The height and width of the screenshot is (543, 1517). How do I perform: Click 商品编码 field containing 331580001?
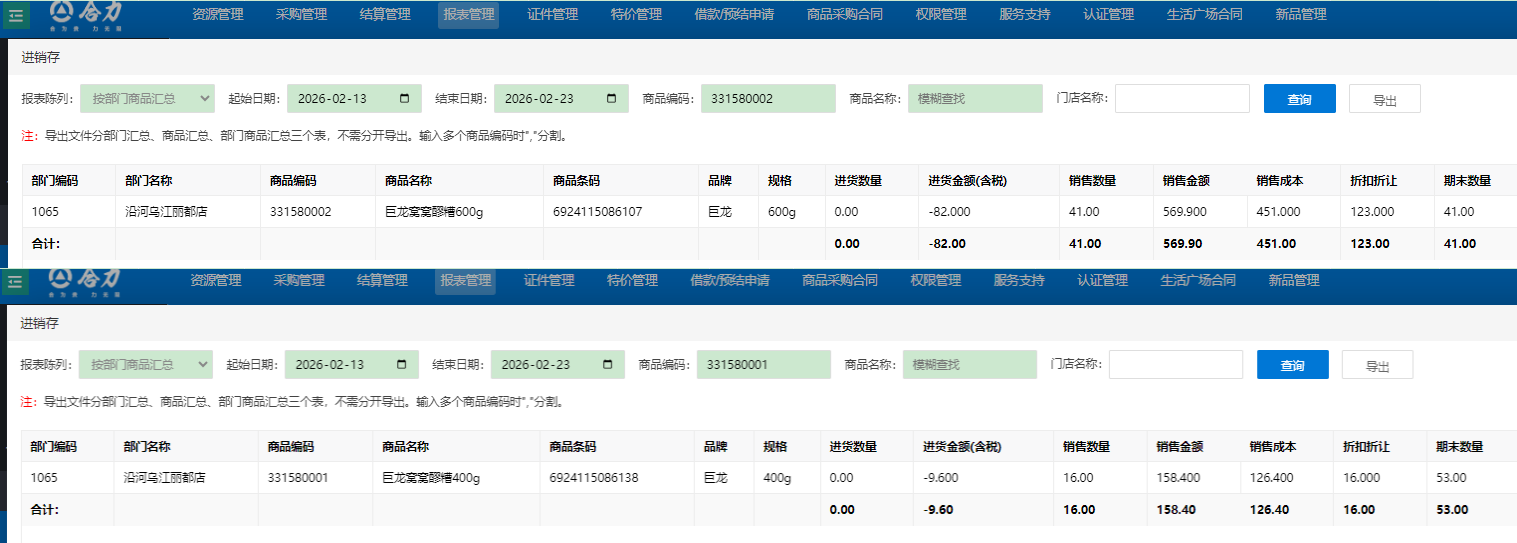[763, 365]
